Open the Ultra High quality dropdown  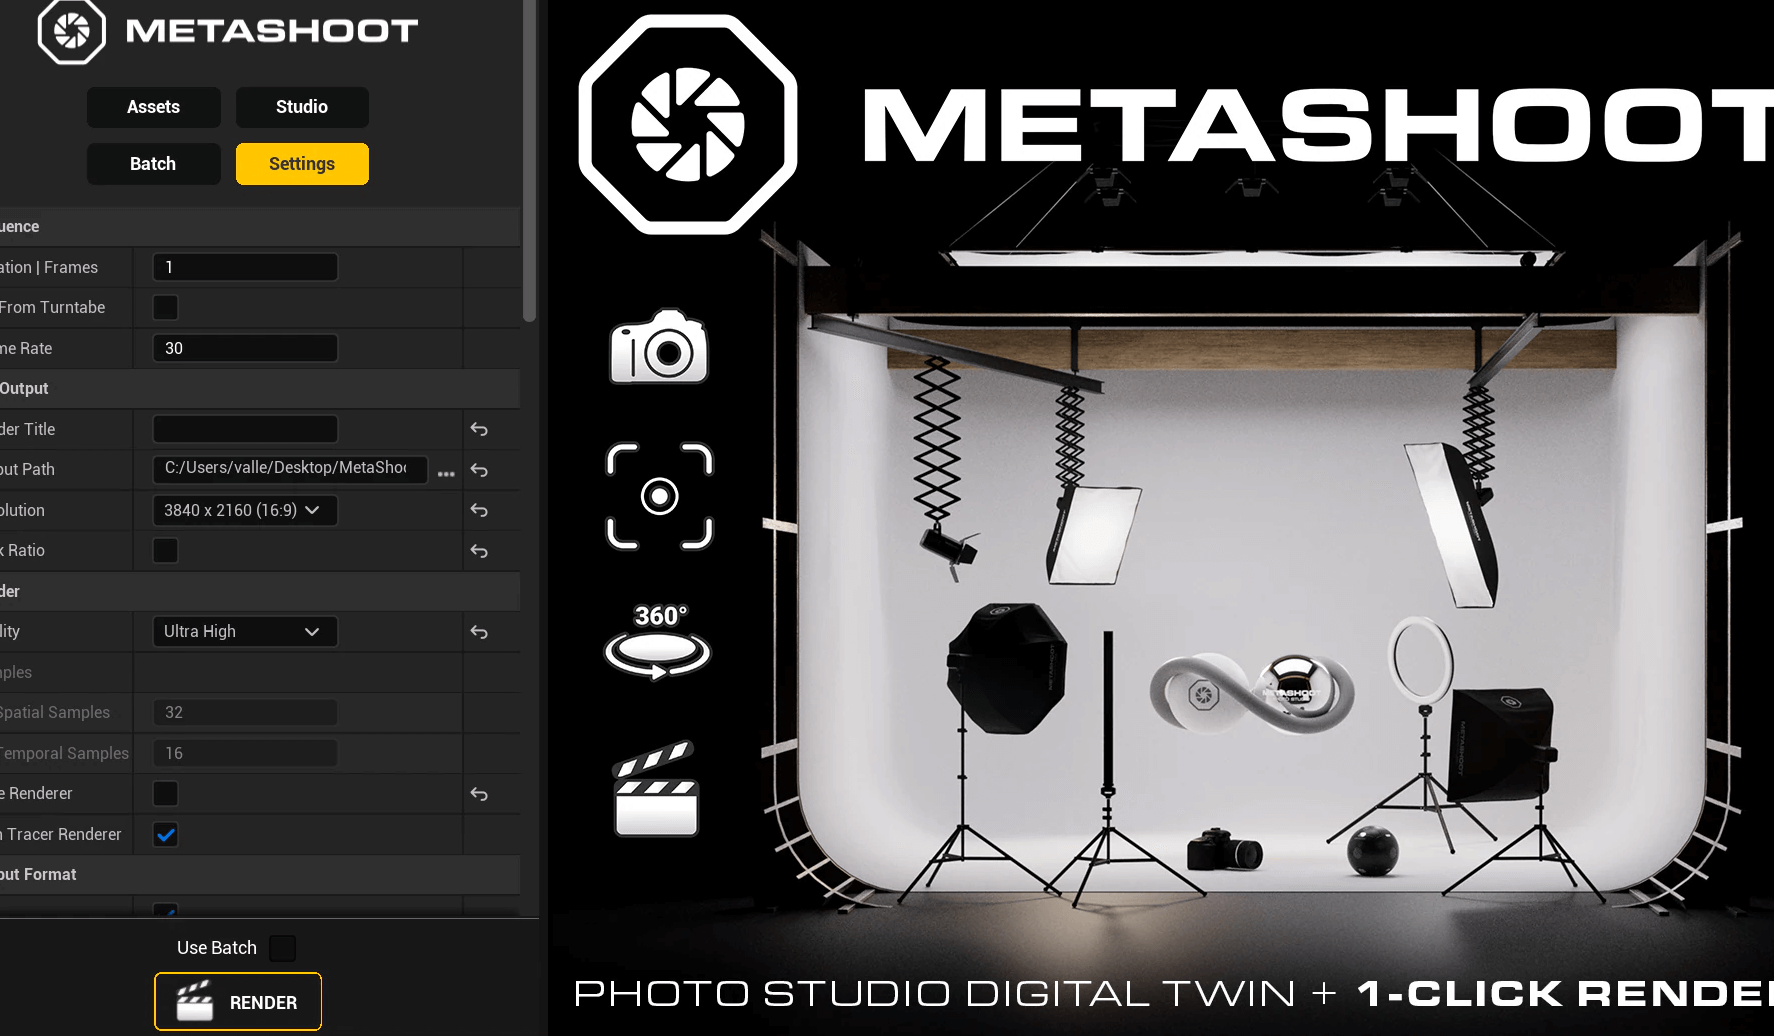[245, 631]
